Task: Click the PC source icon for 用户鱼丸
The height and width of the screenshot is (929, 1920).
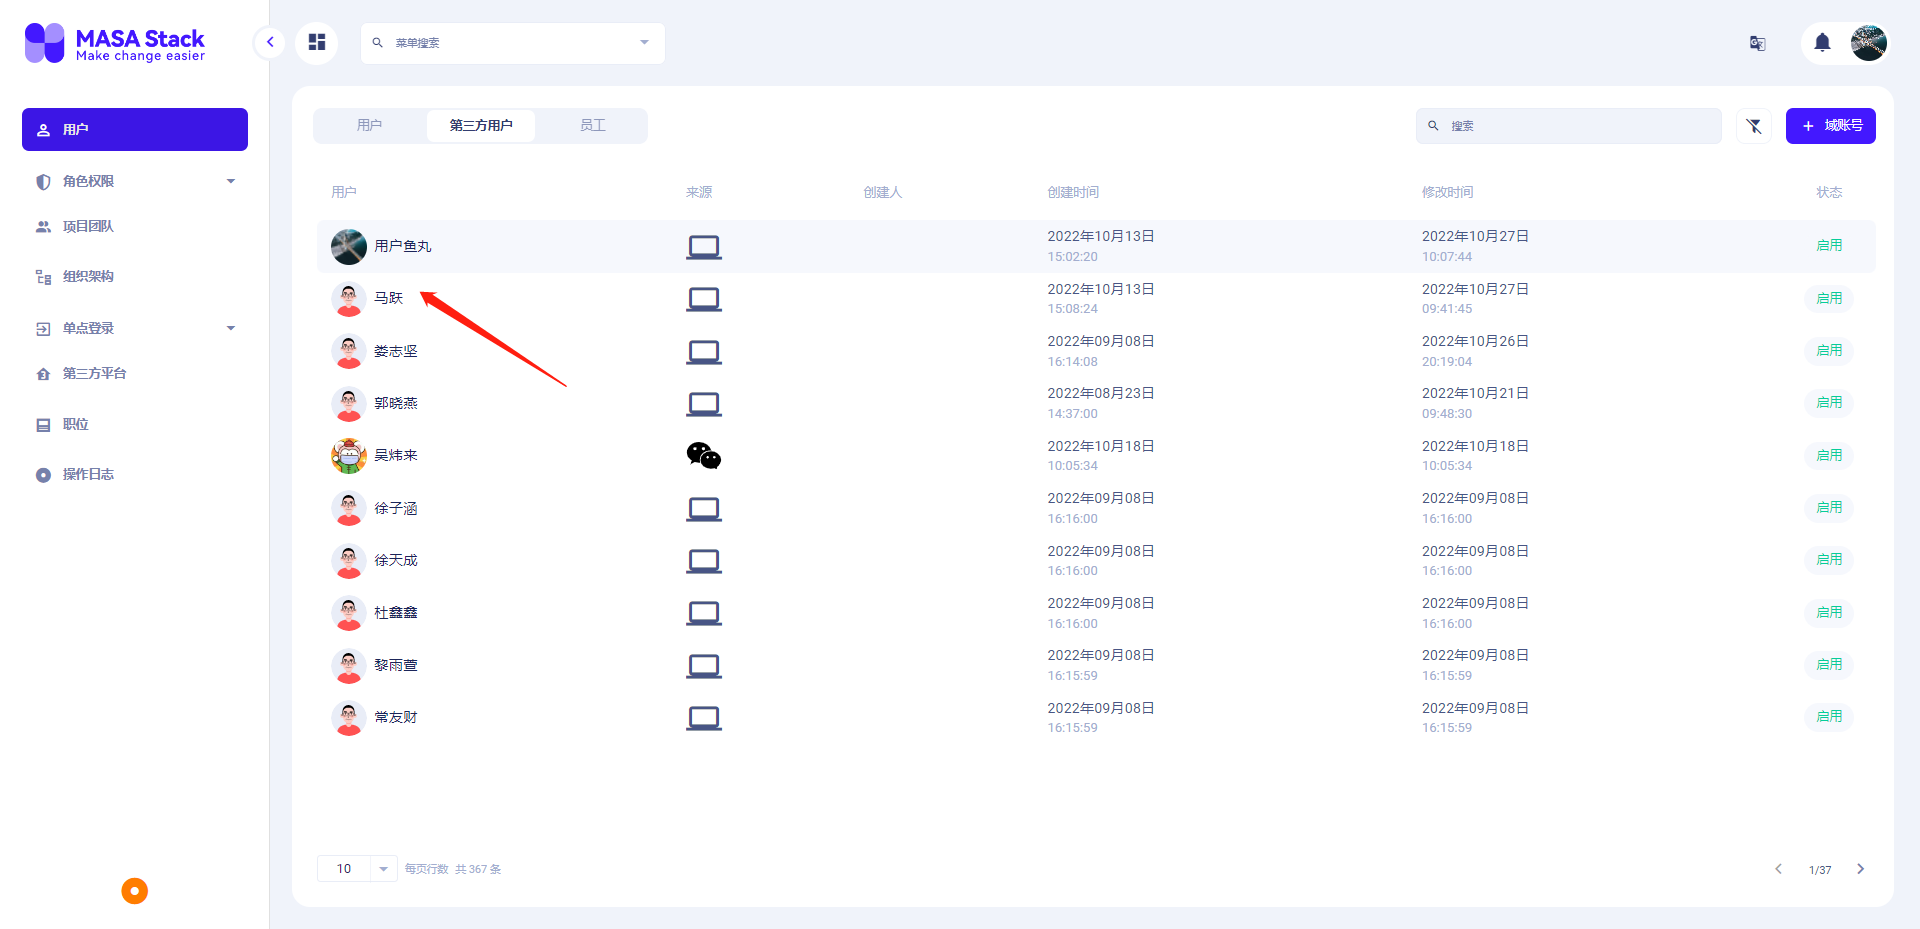Action: (703, 246)
